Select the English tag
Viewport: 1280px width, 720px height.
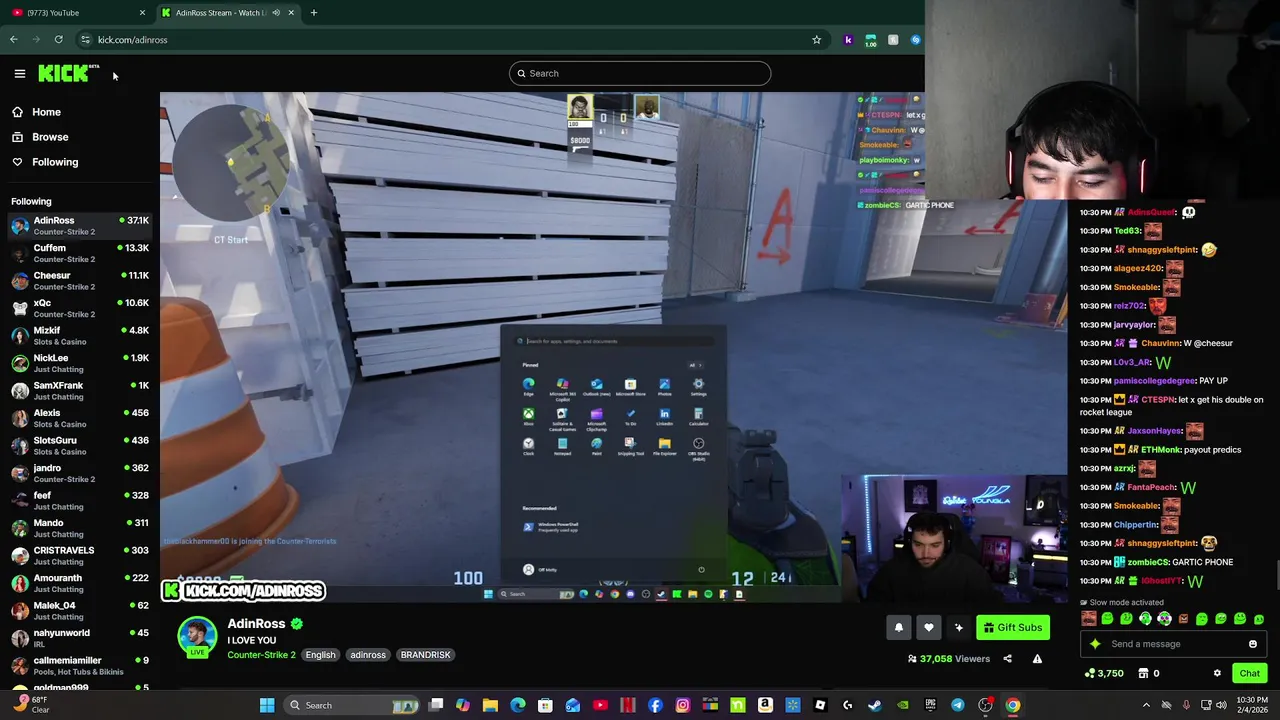tap(320, 655)
